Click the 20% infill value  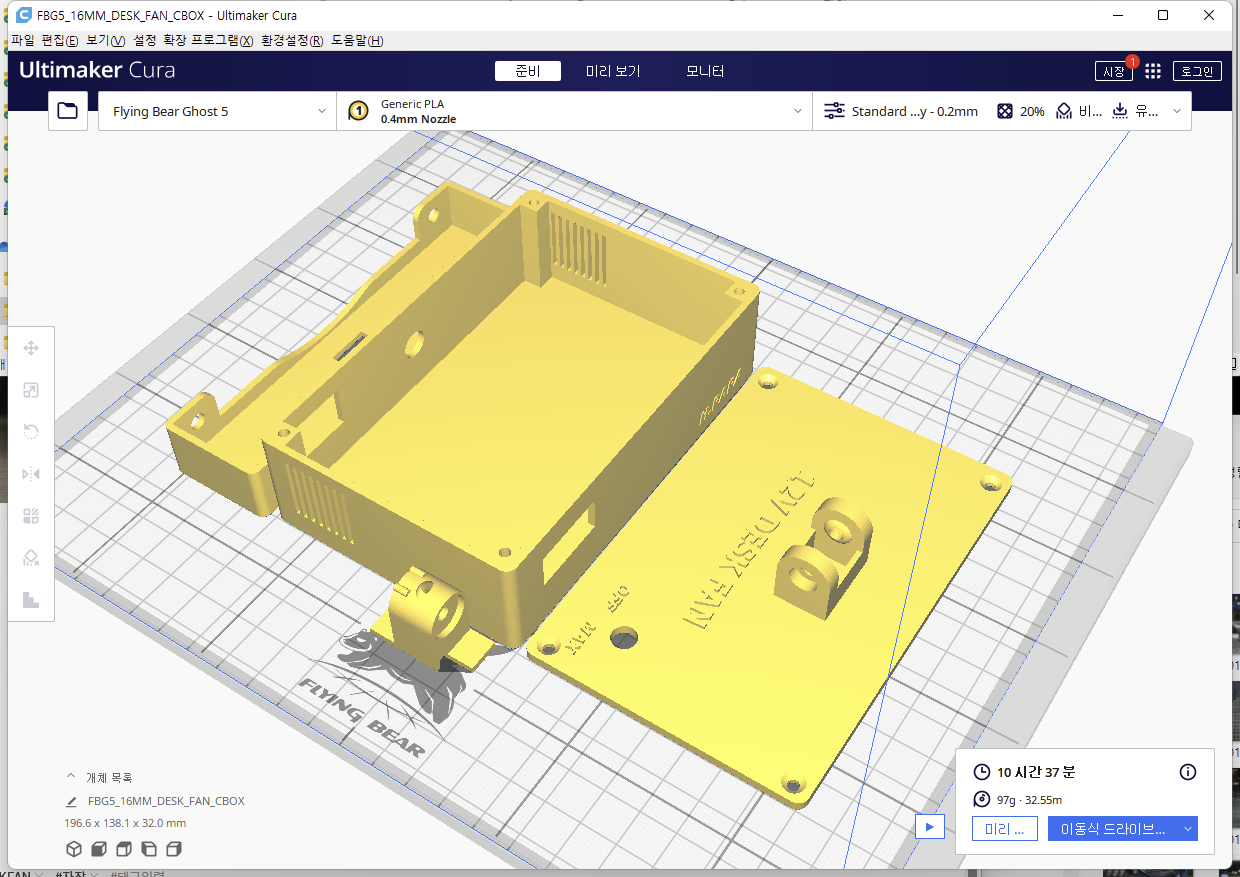click(1032, 111)
